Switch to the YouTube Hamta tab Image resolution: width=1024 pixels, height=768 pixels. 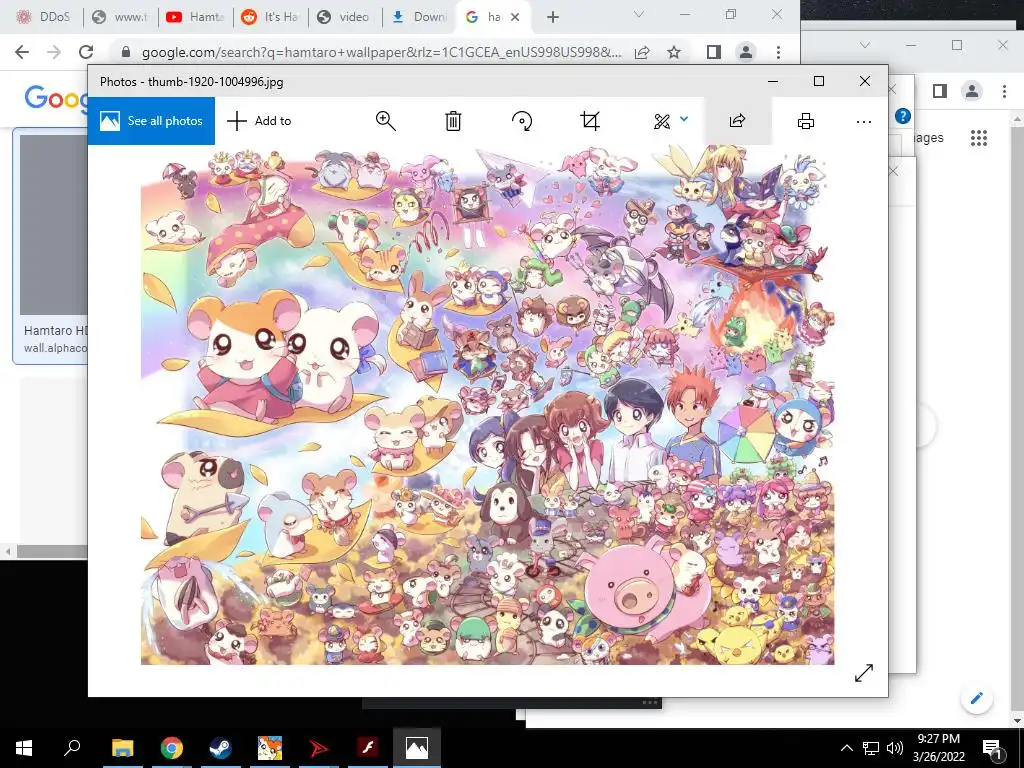195,17
